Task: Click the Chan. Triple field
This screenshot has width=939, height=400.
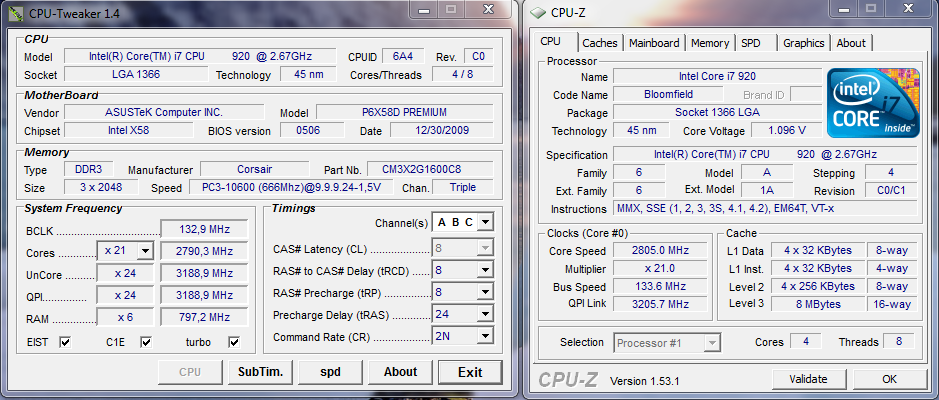Action: coord(463,187)
